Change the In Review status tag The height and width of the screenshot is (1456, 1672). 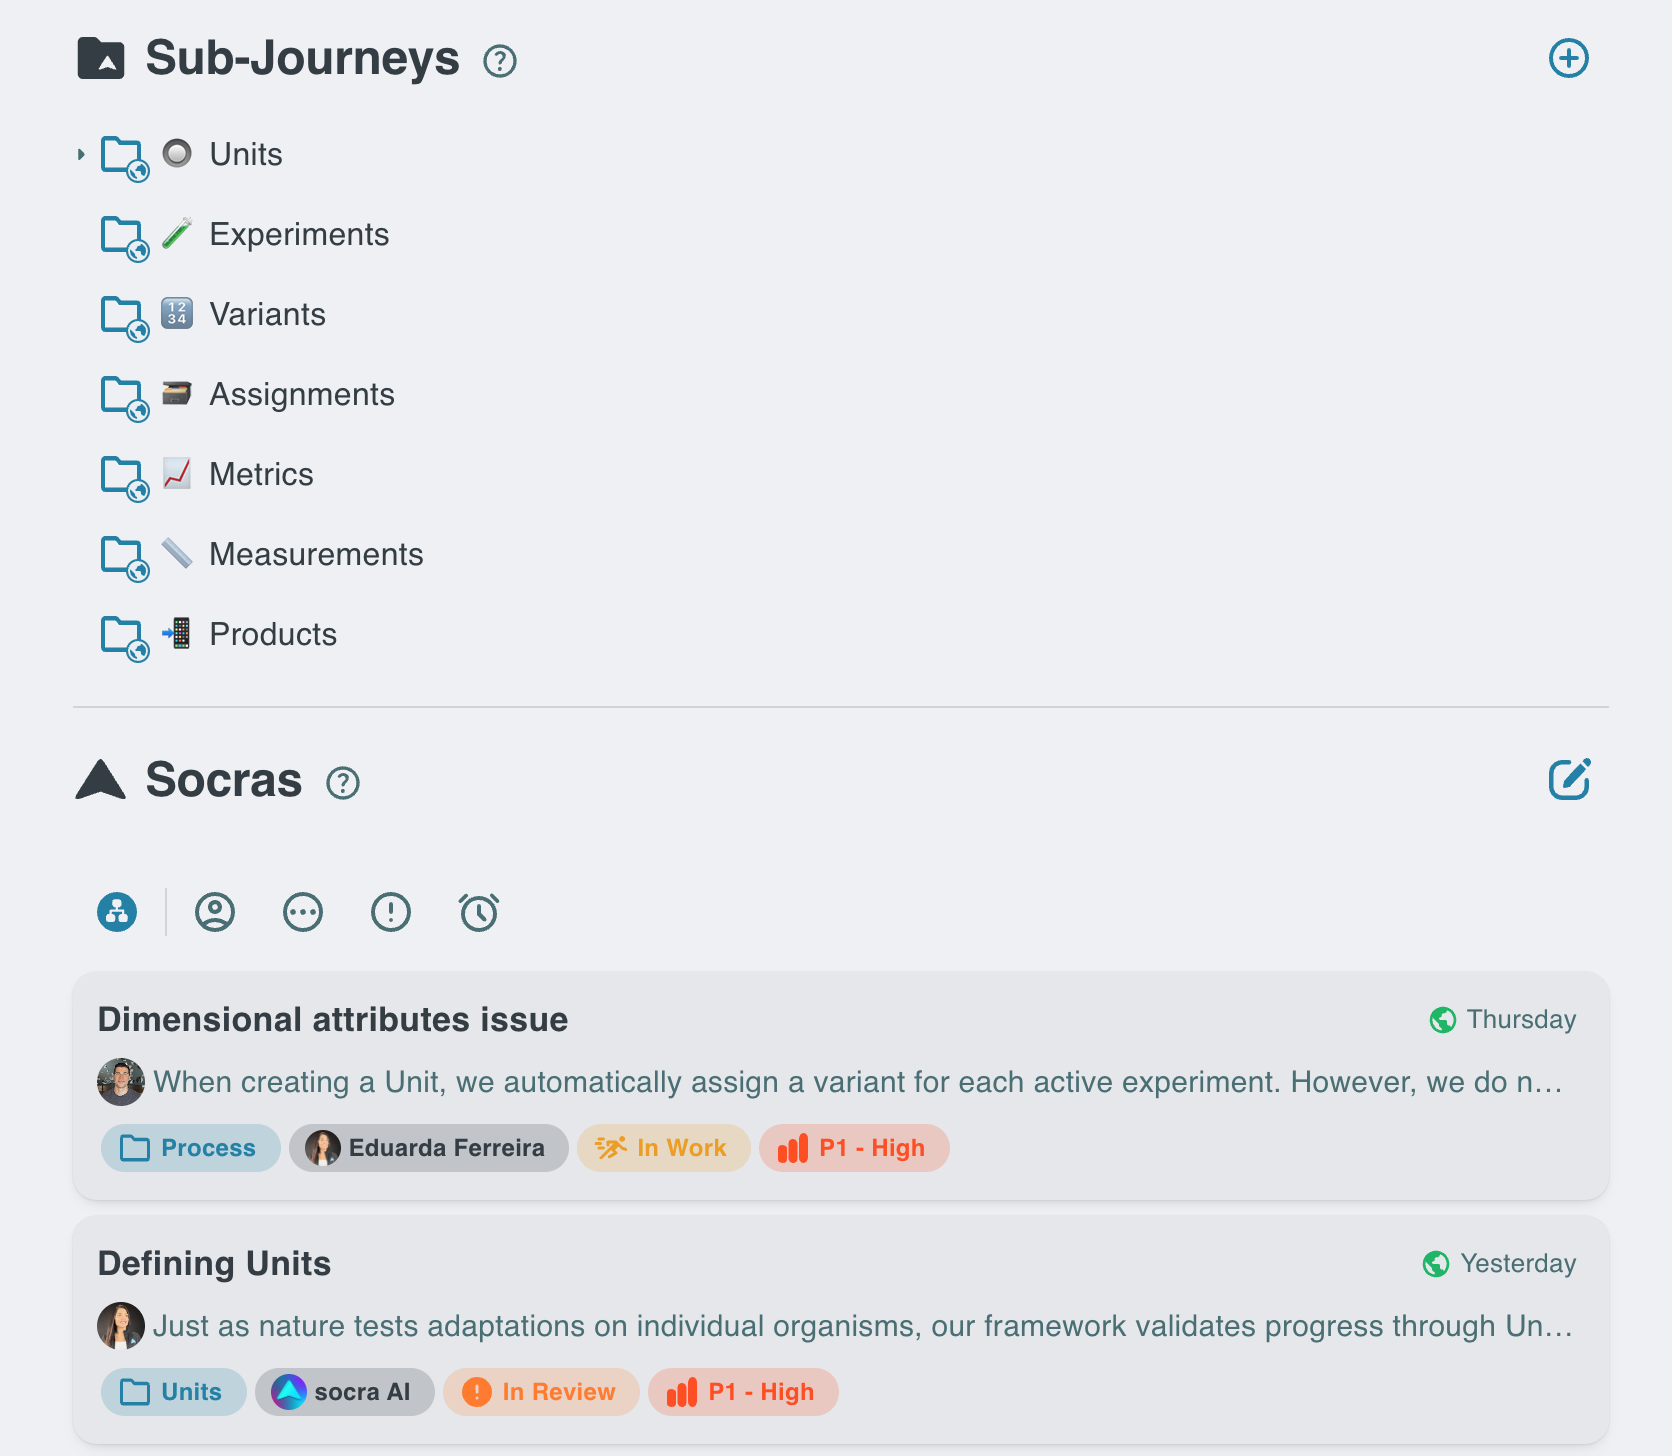tap(541, 1392)
